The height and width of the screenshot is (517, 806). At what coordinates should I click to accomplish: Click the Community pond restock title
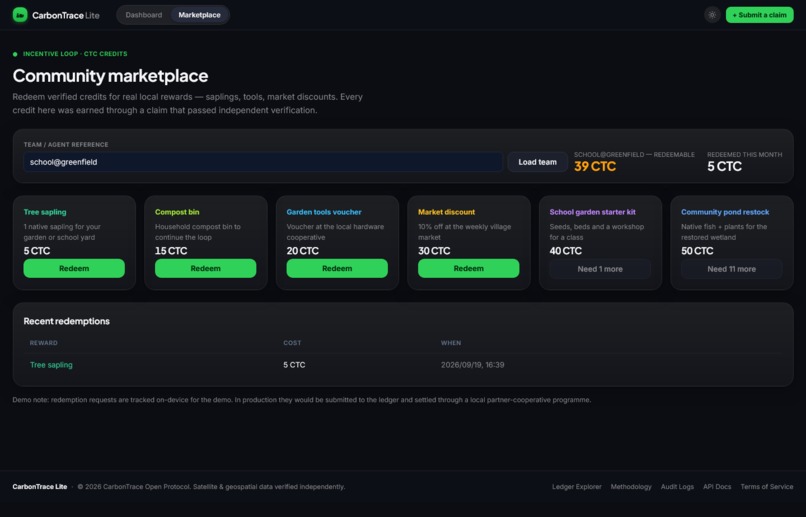pyautogui.click(x=725, y=212)
